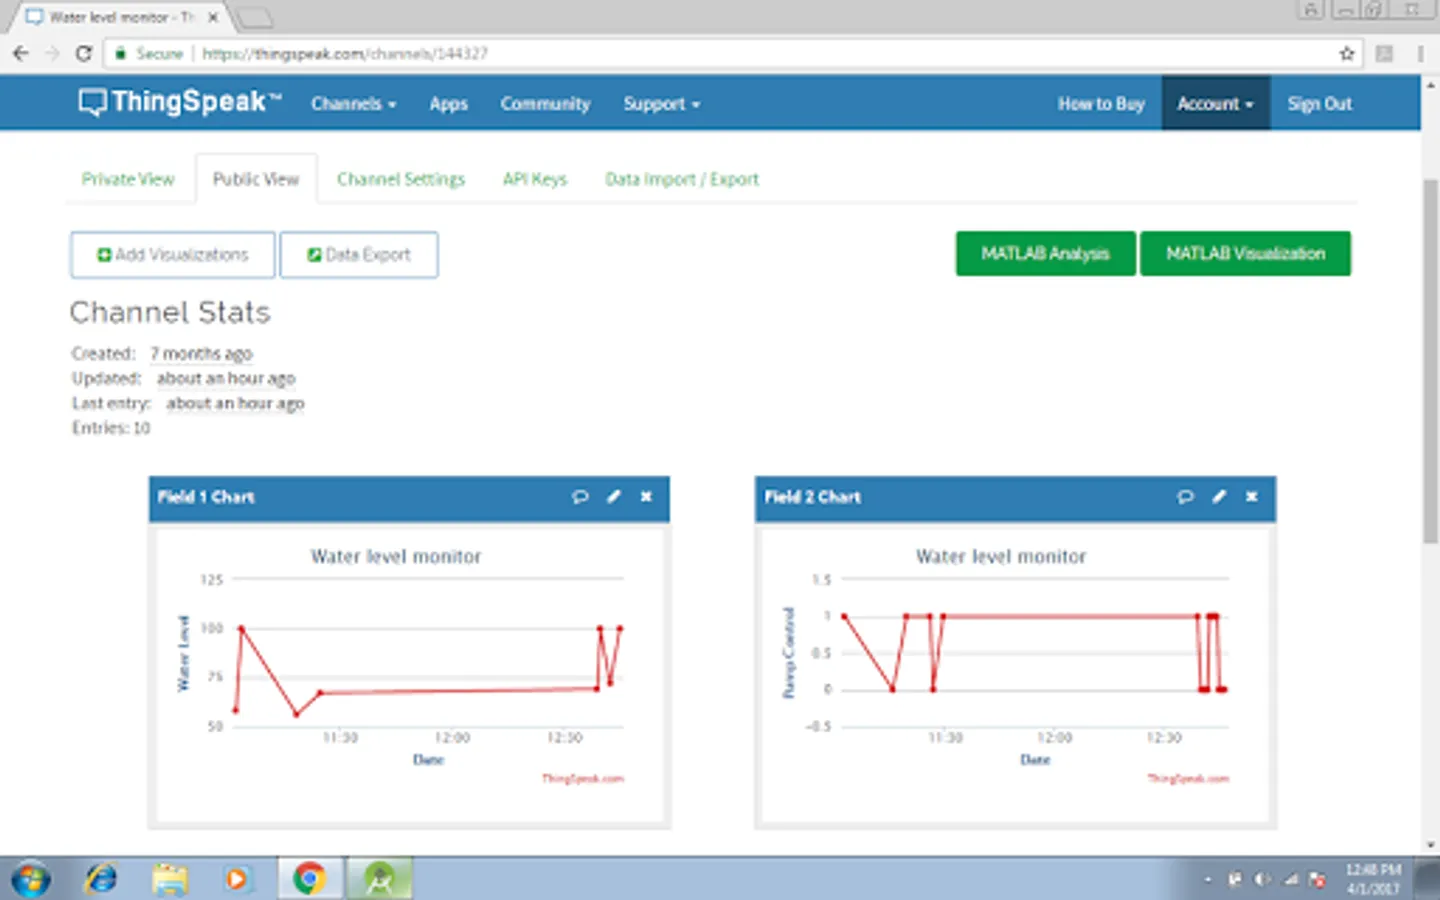Click ThingSpeak.com credit in Field 2 chart
The width and height of the screenshot is (1440, 900).
pyautogui.click(x=1188, y=778)
